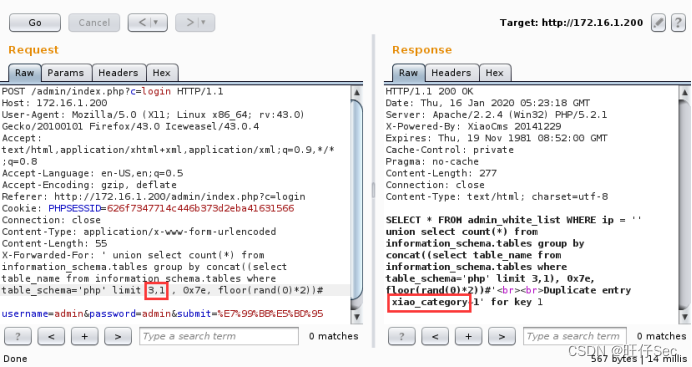The image size is (692, 367).
Task: Switch to the Request Params tab
Action: tap(66, 73)
